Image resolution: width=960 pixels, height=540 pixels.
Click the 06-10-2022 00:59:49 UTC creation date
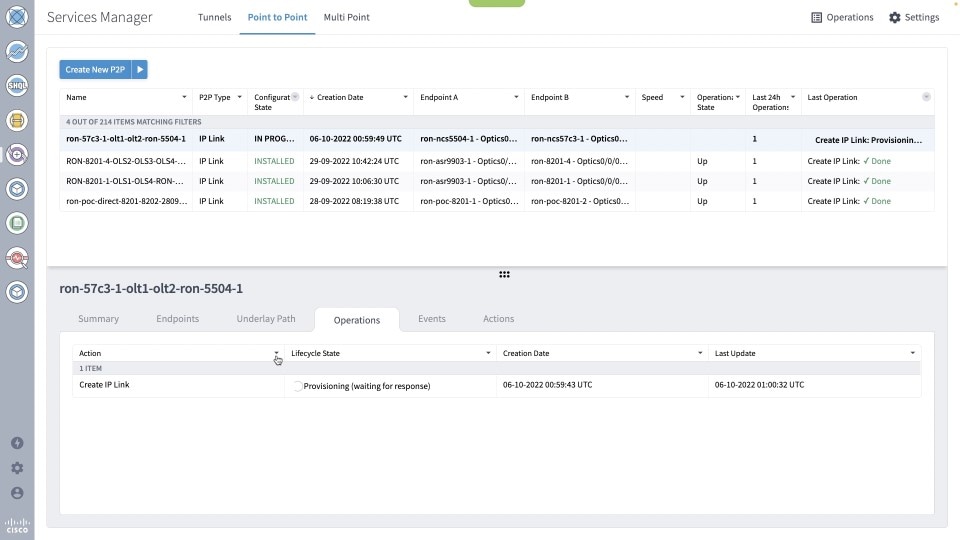(x=356, y=139)
